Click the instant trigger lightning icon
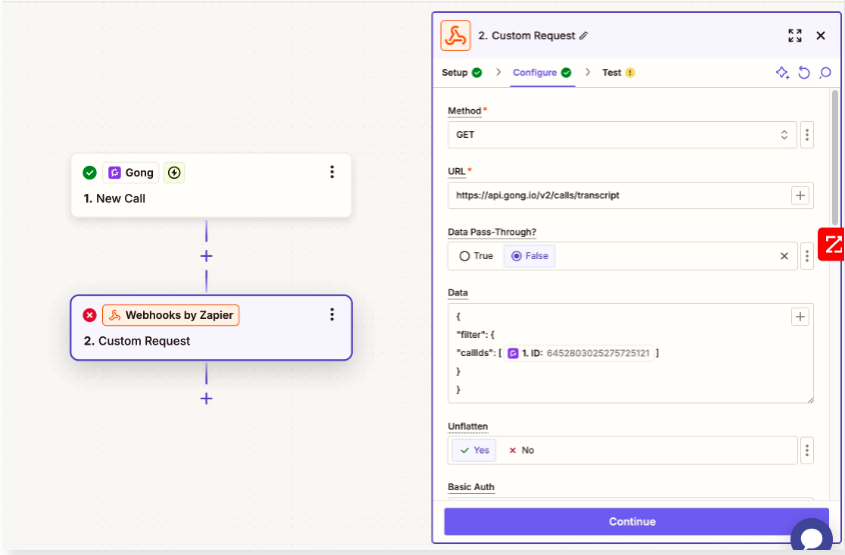Screen dimensions: 845x555 tap(174, 172)
